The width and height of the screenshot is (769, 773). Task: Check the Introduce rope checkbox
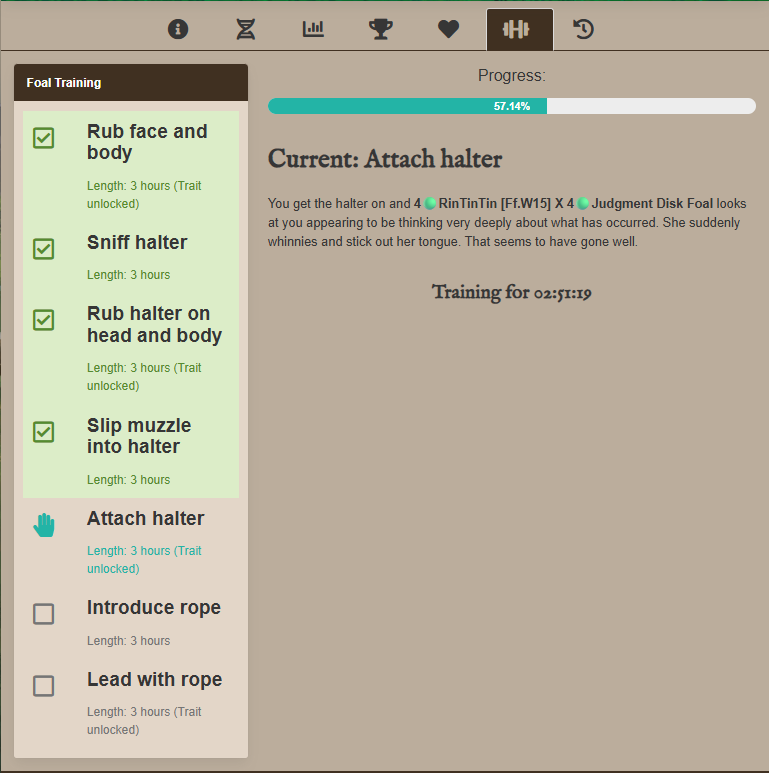pyautogui.click(x=43, y=614)
